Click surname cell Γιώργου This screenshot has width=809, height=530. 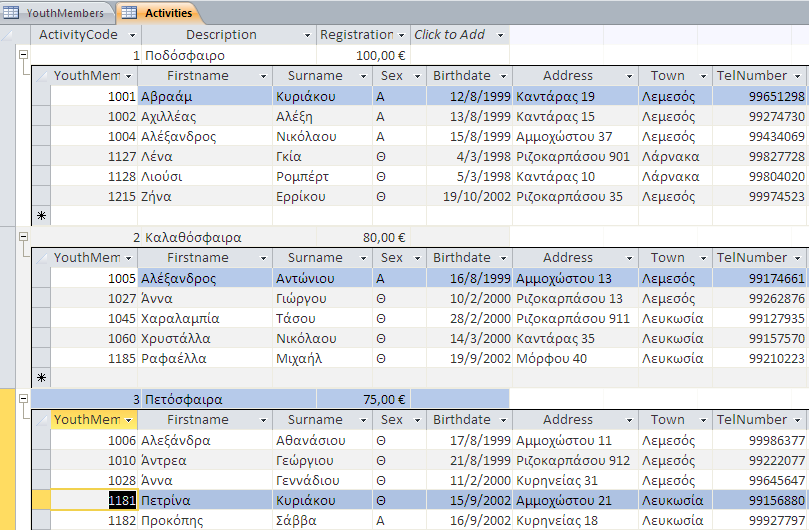[322, 298]
